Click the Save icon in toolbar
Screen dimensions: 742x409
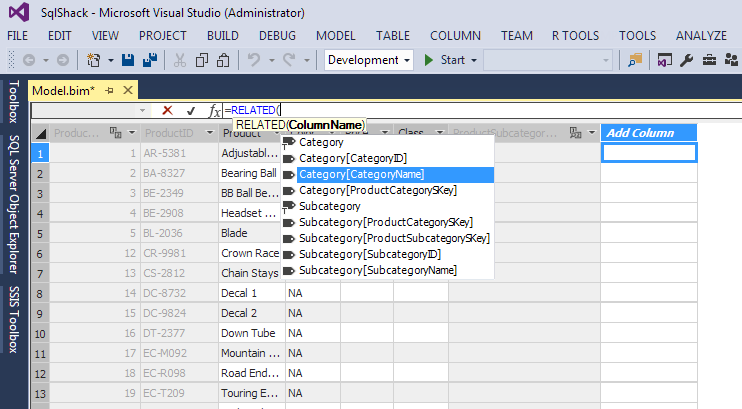click(130, 60)
